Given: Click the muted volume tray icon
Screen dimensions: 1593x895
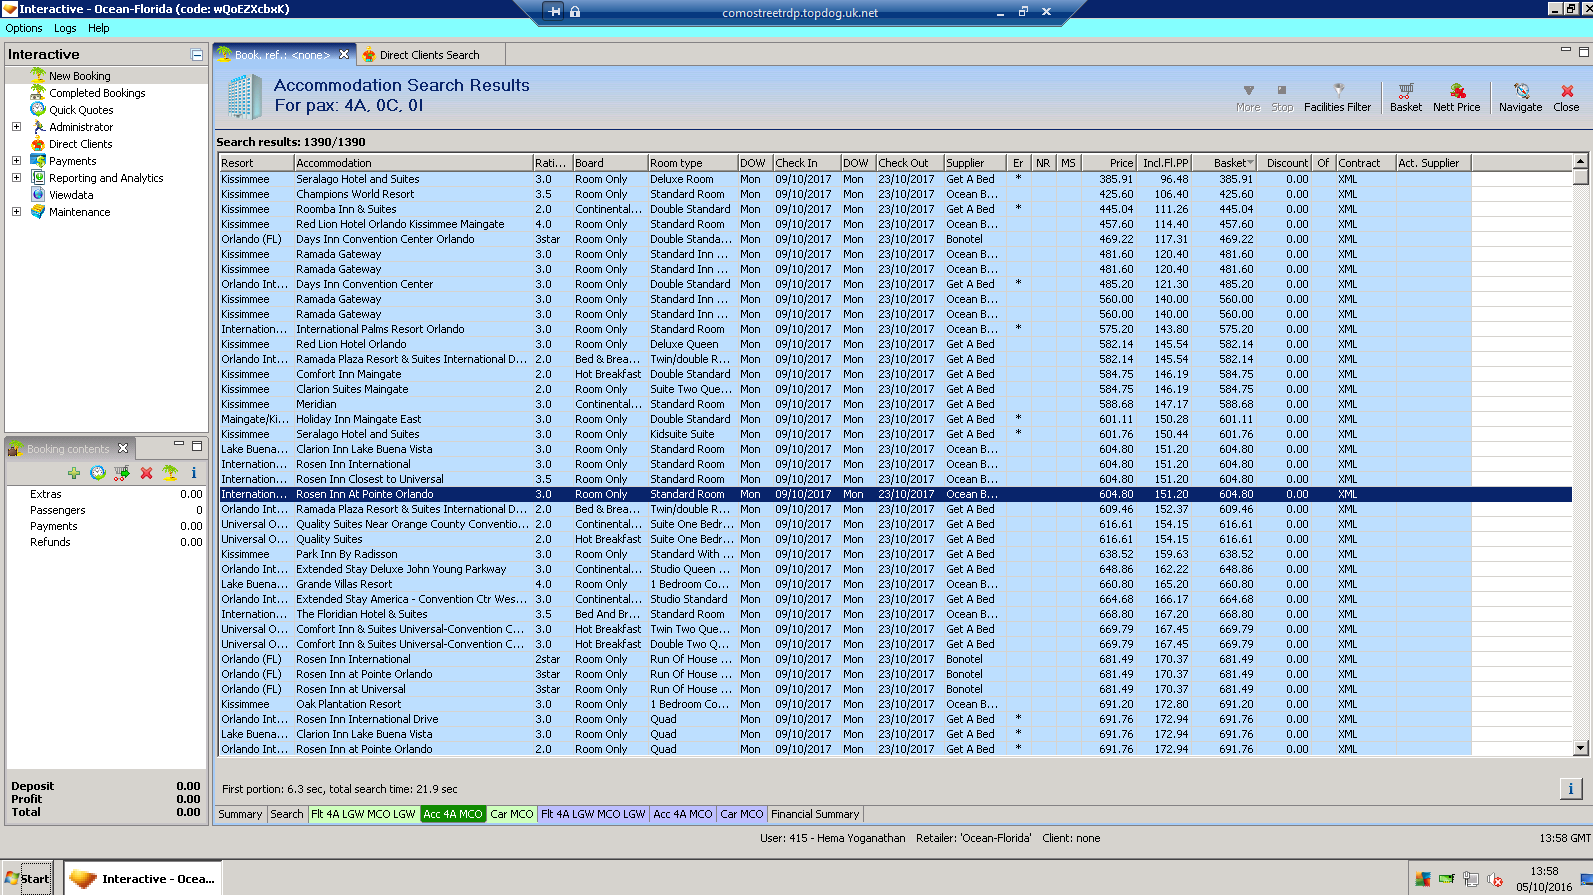Looking at the screenshot, I should tap(1495, 879).
